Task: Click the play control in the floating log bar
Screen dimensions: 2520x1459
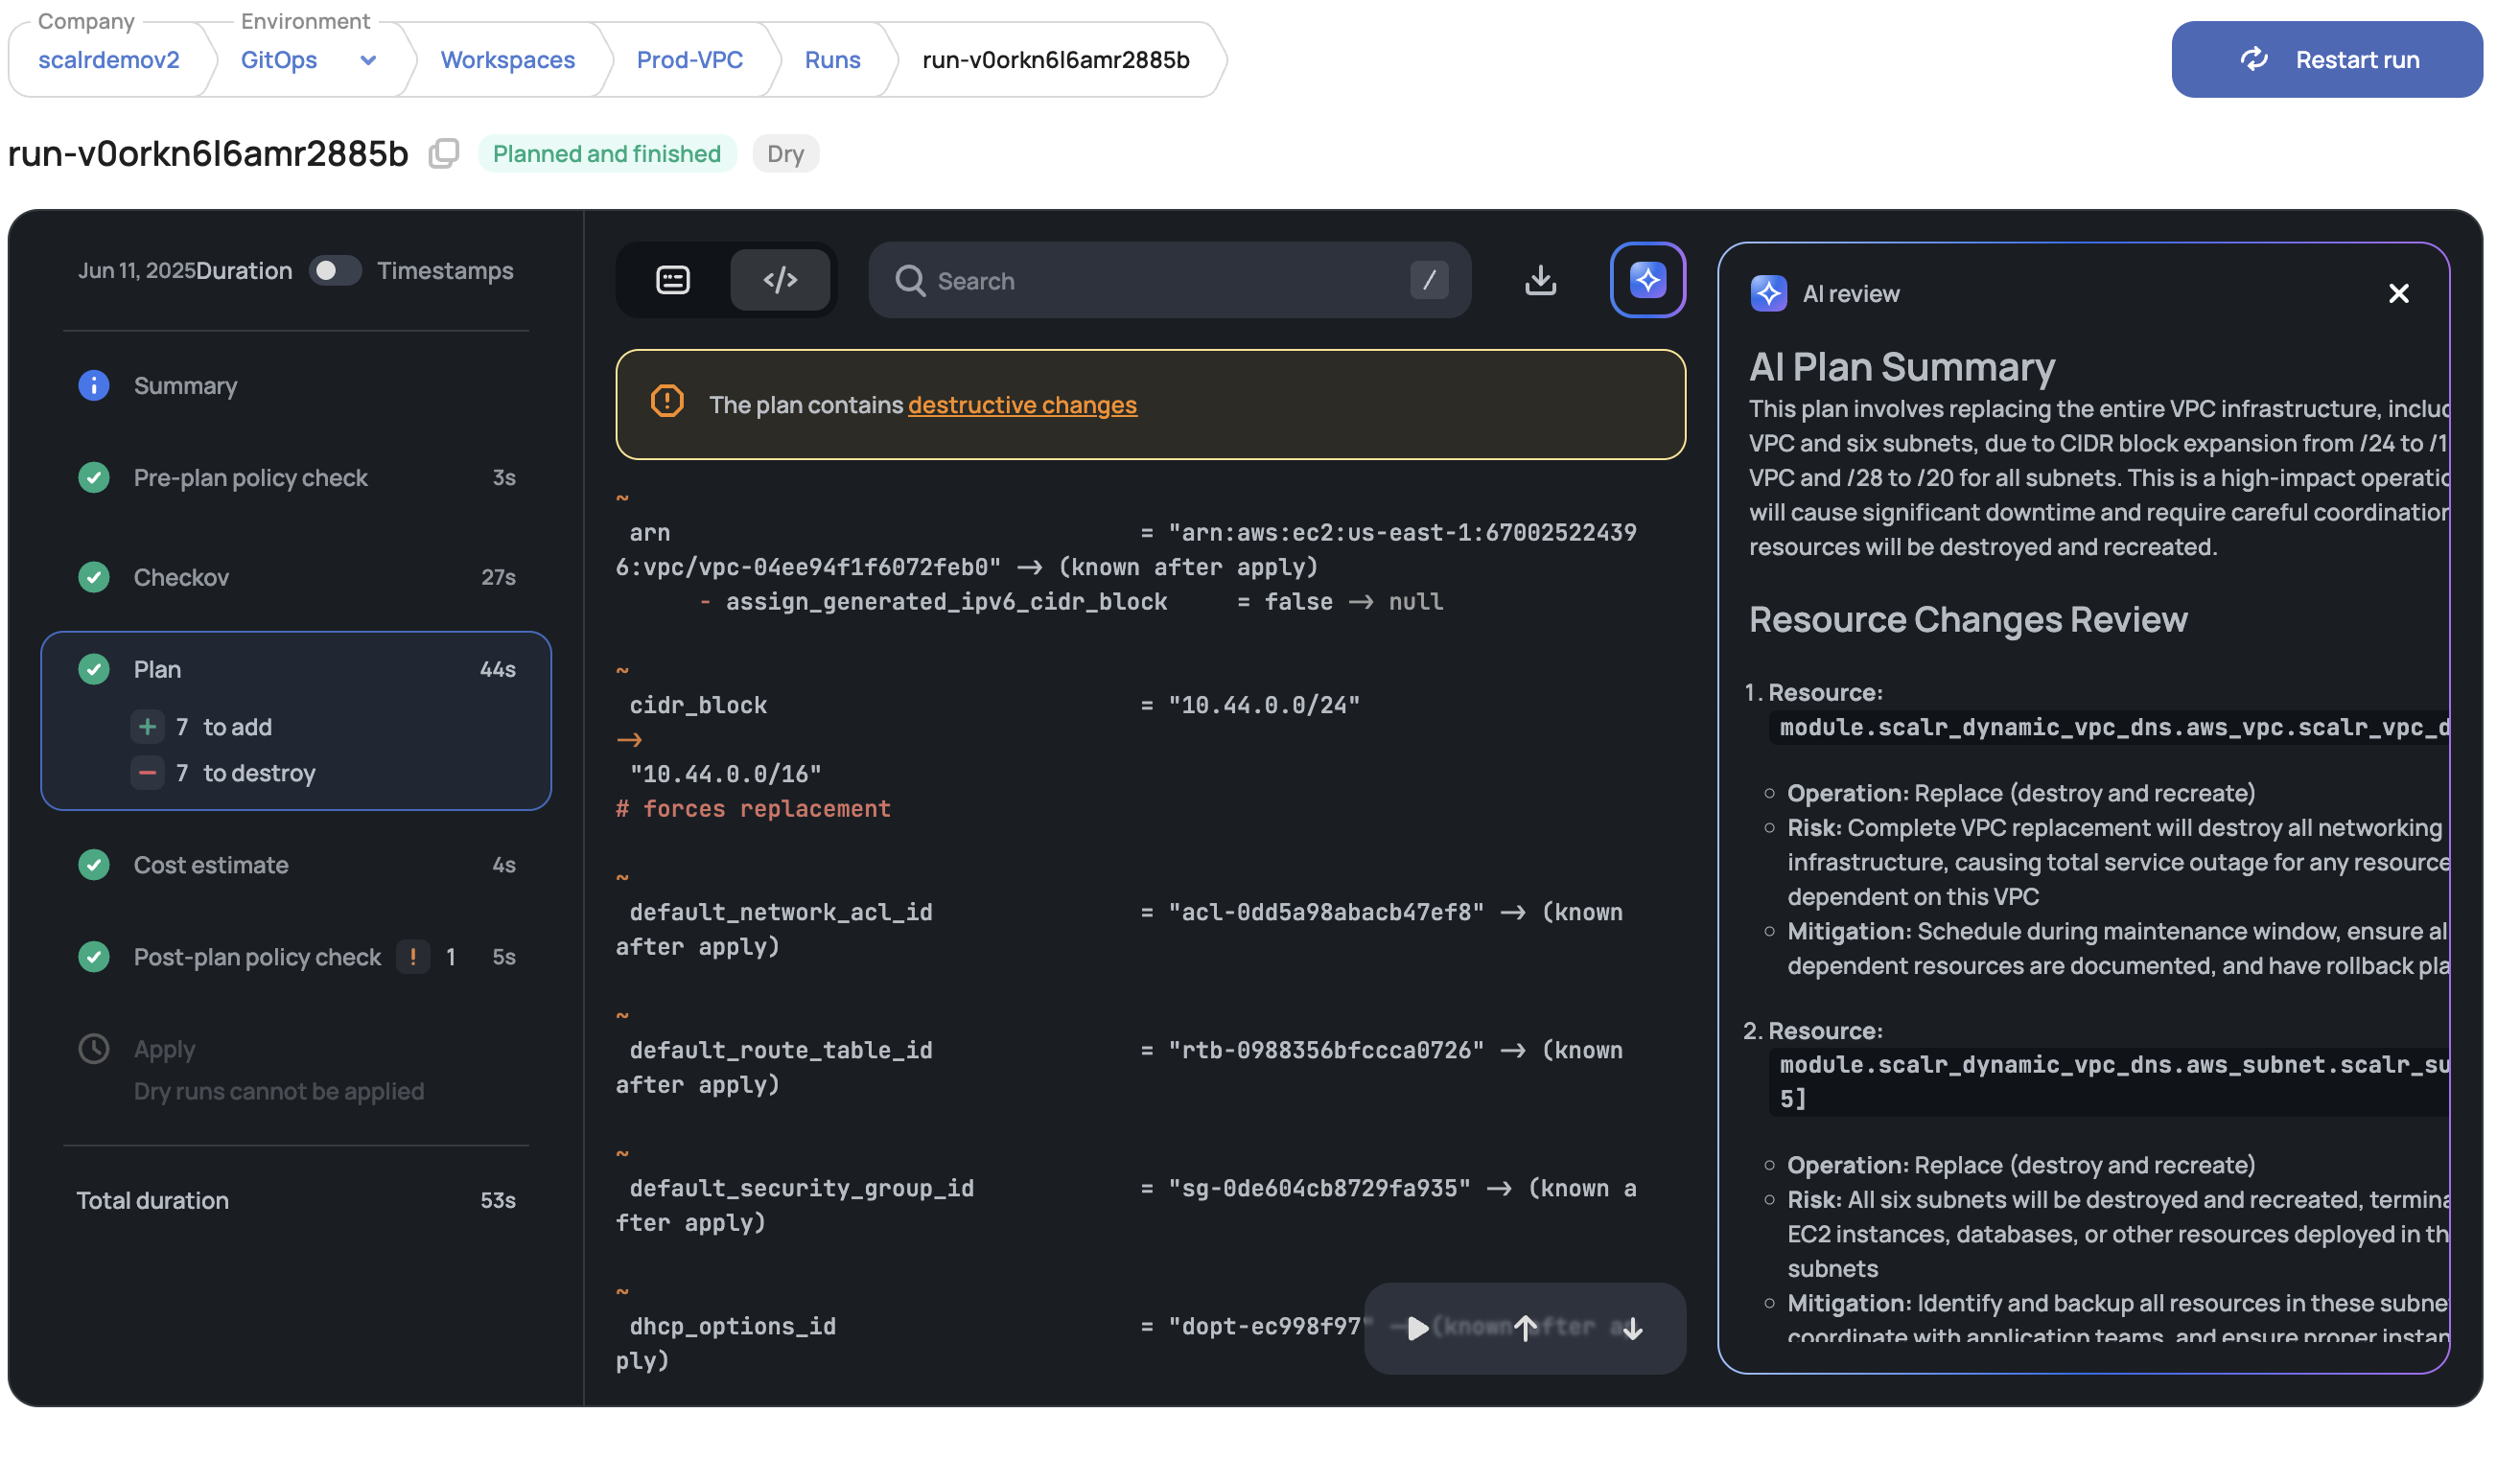Action: tap(1417, 1329)
